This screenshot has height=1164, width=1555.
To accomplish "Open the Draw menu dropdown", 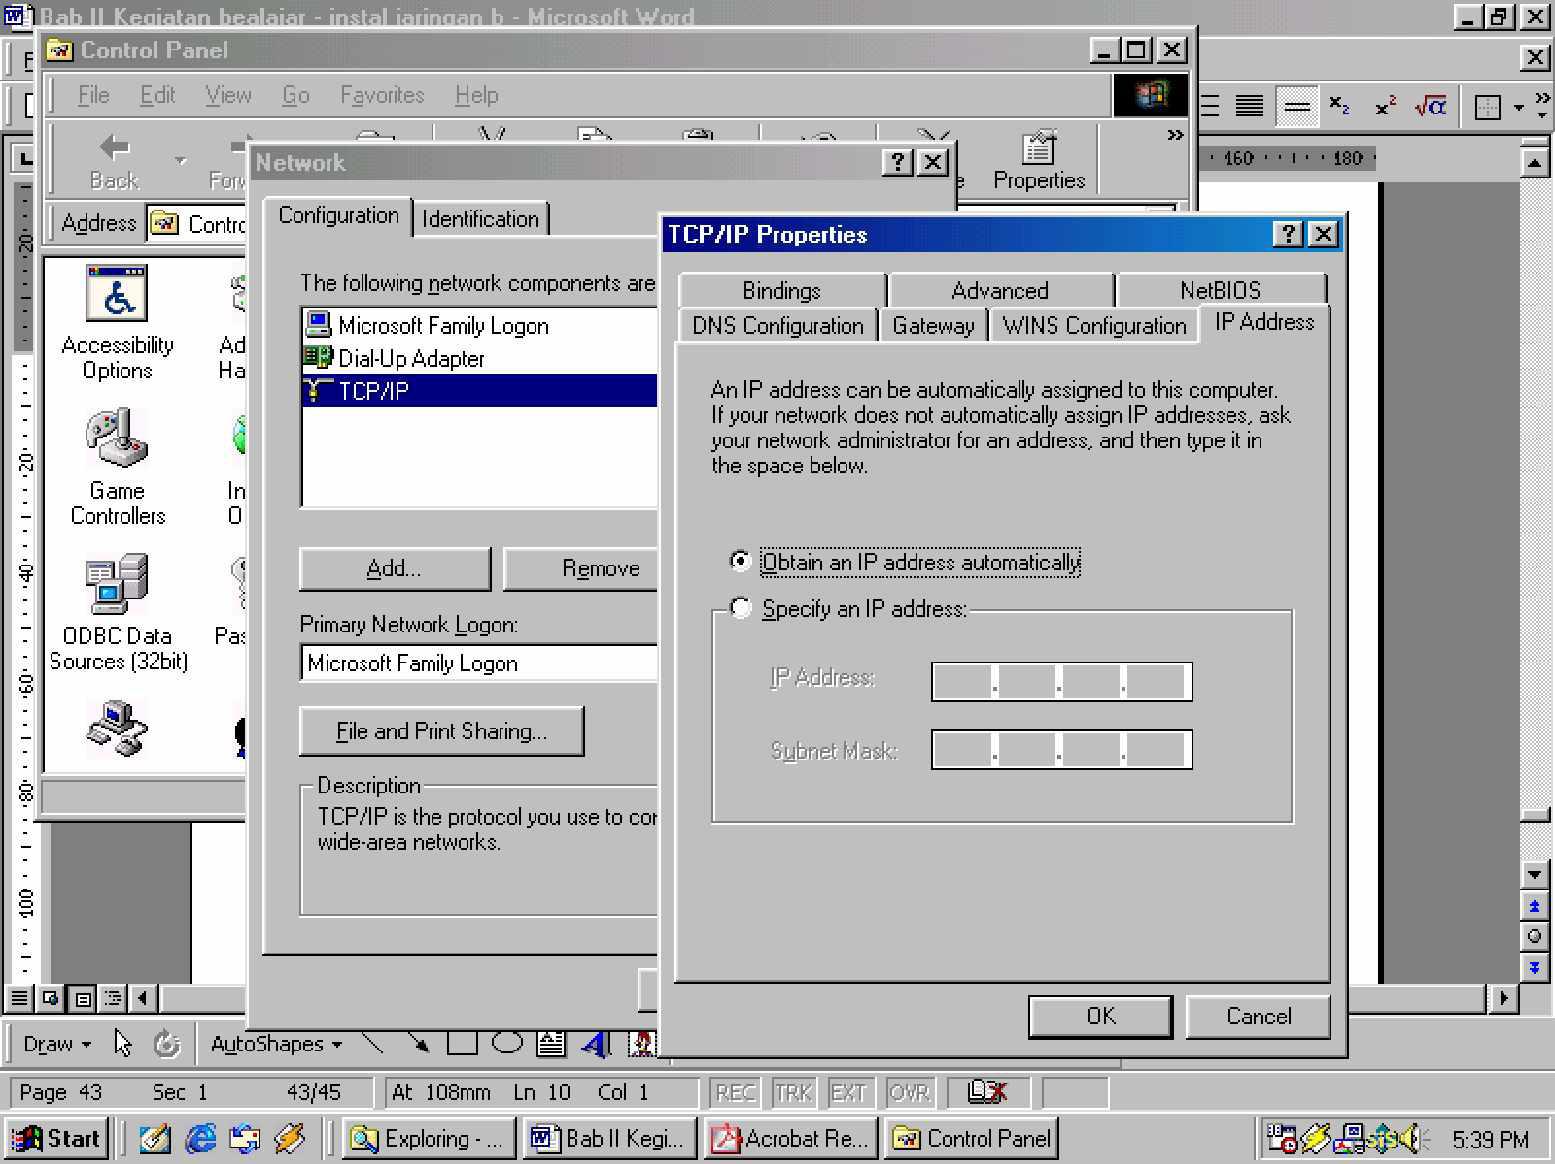I will [x=56, y=1044].
